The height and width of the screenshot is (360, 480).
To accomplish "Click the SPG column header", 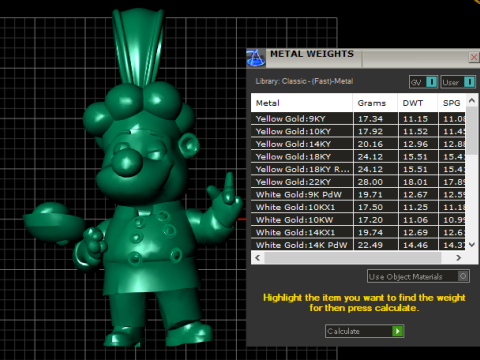I will coord(452,103).
